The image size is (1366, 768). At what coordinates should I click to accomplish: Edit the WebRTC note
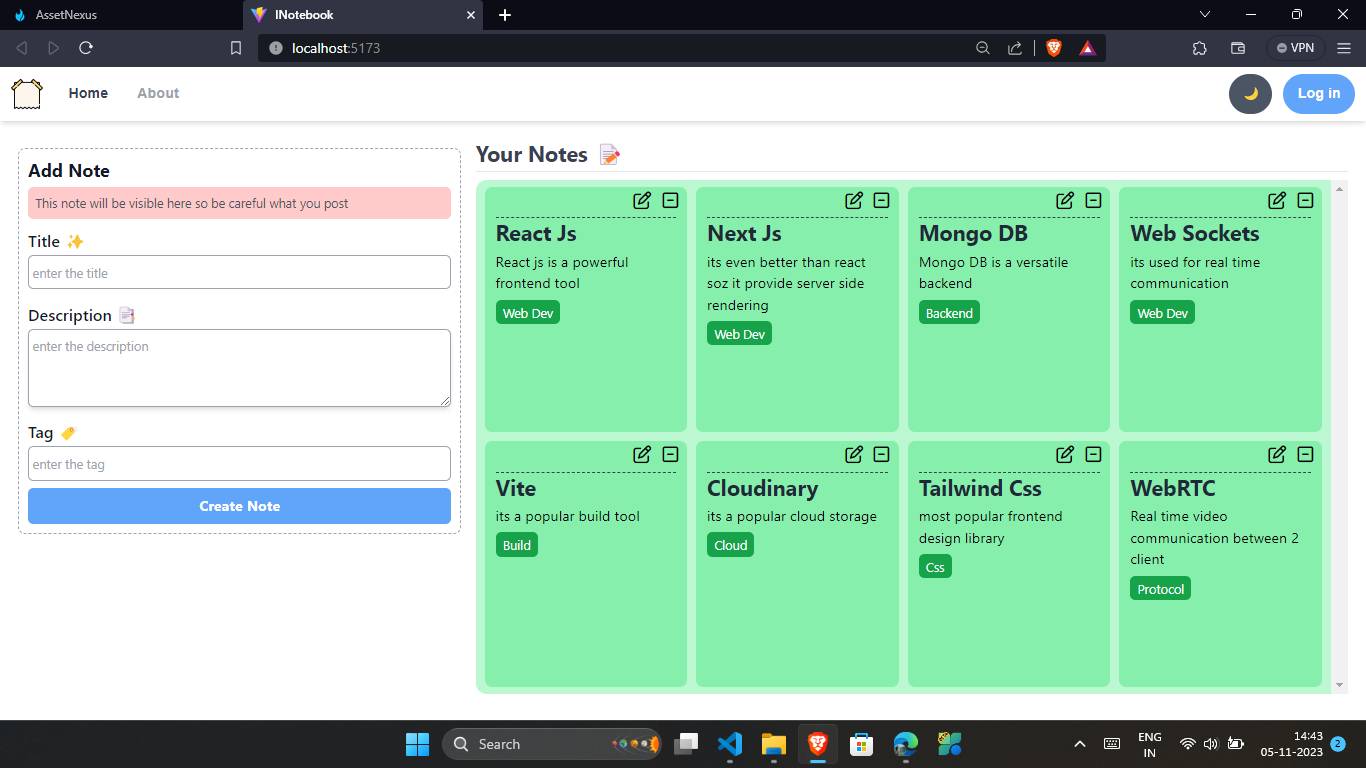[1277, 454]
